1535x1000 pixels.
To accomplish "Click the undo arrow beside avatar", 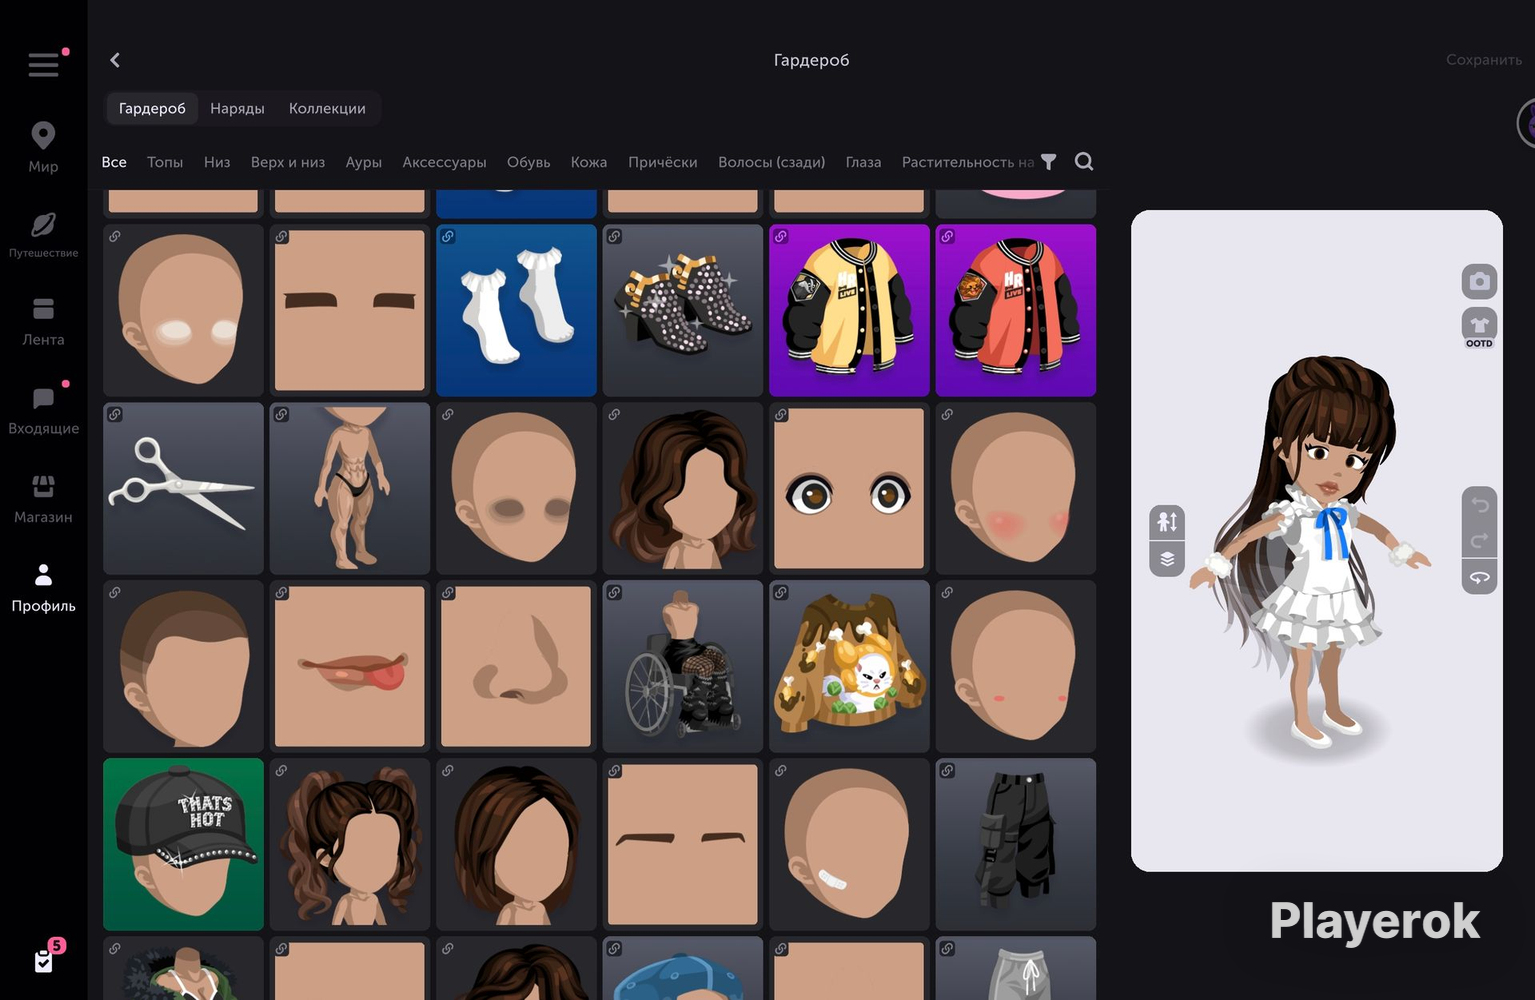I will point(1479,504).
